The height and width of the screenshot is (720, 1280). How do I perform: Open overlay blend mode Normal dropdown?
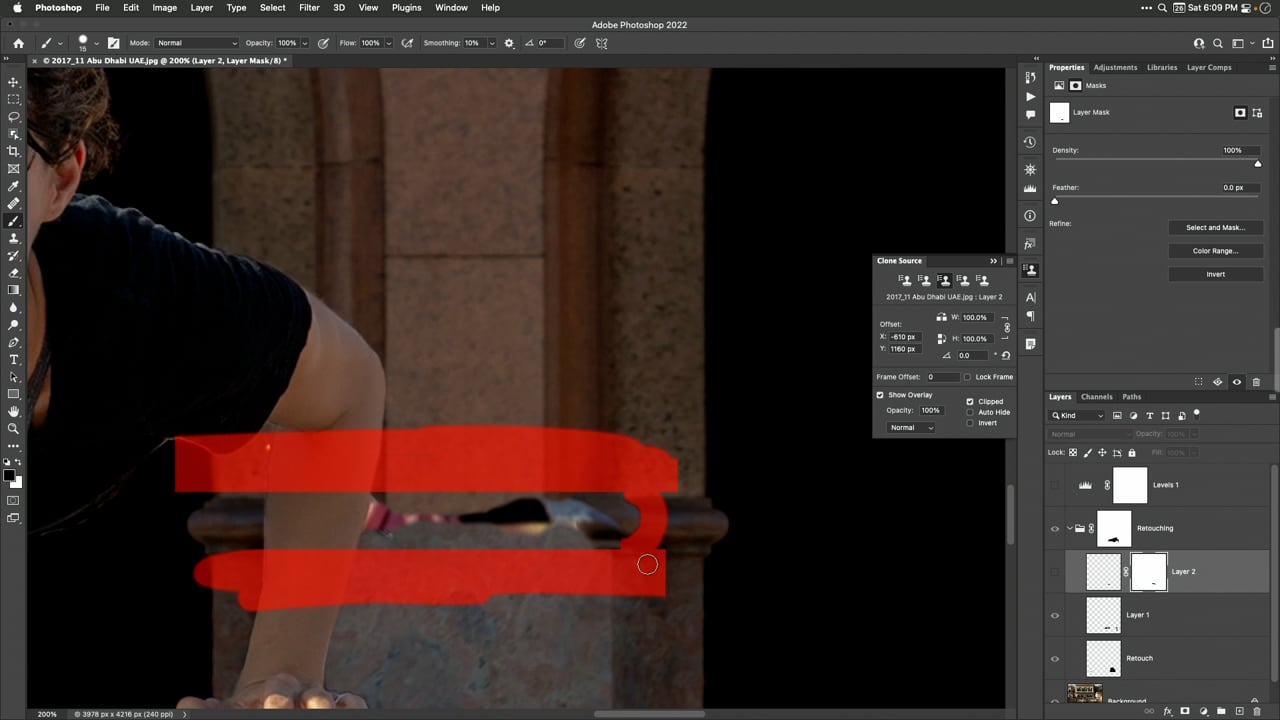(910, 427)
